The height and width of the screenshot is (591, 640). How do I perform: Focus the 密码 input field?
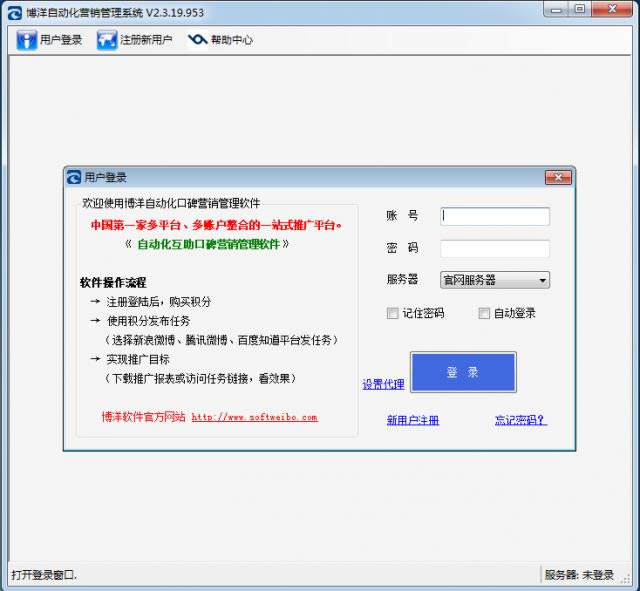click(495, 248)
